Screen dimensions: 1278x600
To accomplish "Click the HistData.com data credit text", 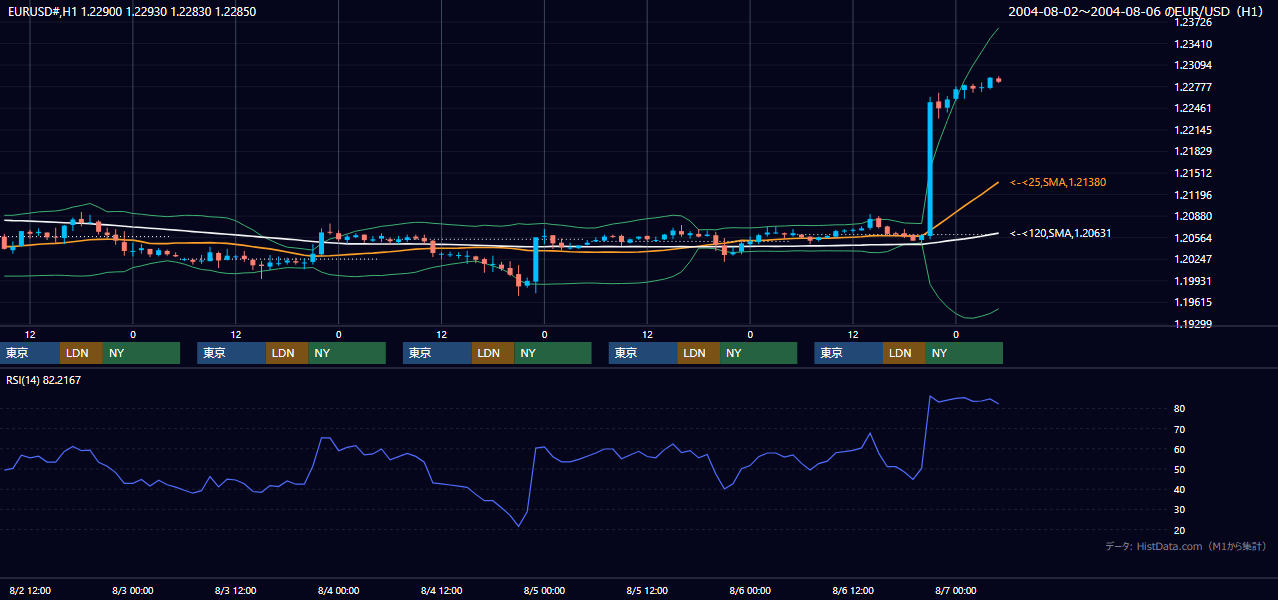I will [x=1186, y=546].
